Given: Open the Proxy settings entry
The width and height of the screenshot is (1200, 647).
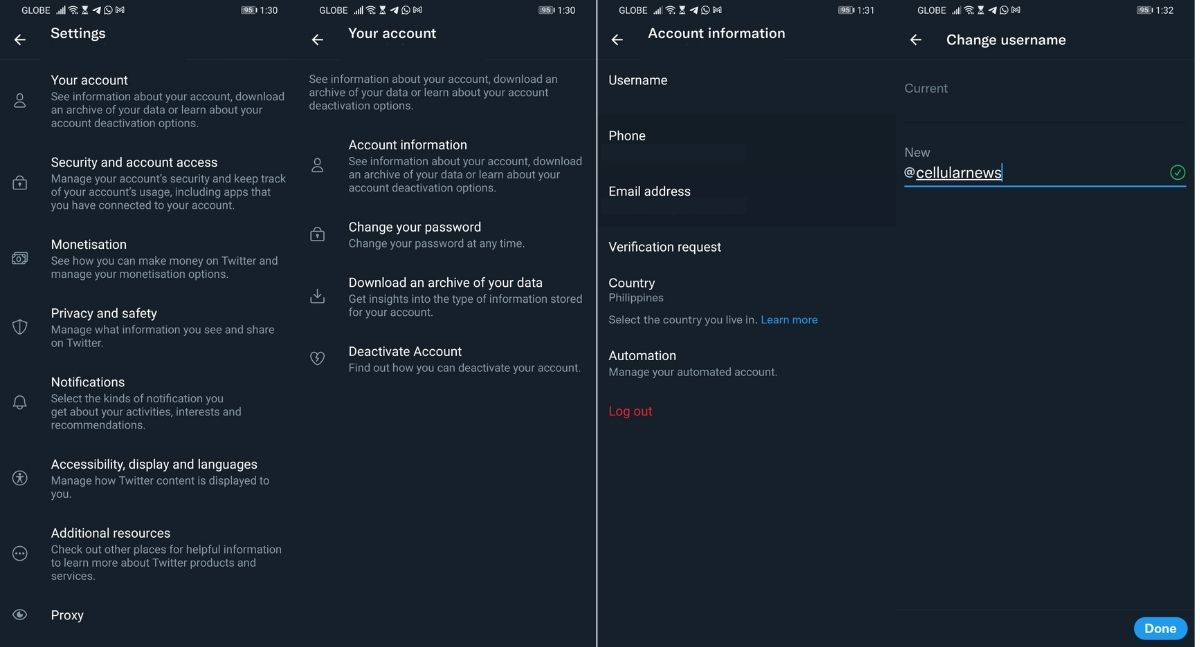Looking at the screenshot, I should point(67,615).
